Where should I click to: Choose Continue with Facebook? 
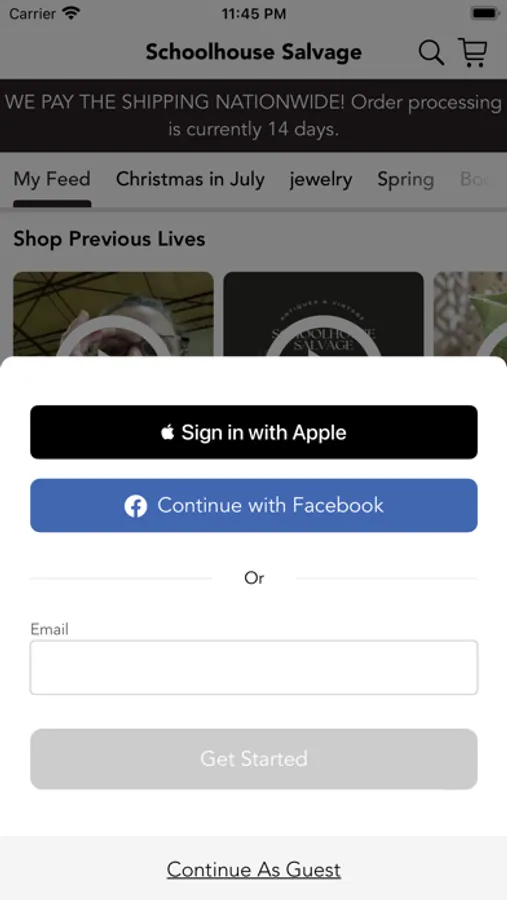tap(254, 505)
